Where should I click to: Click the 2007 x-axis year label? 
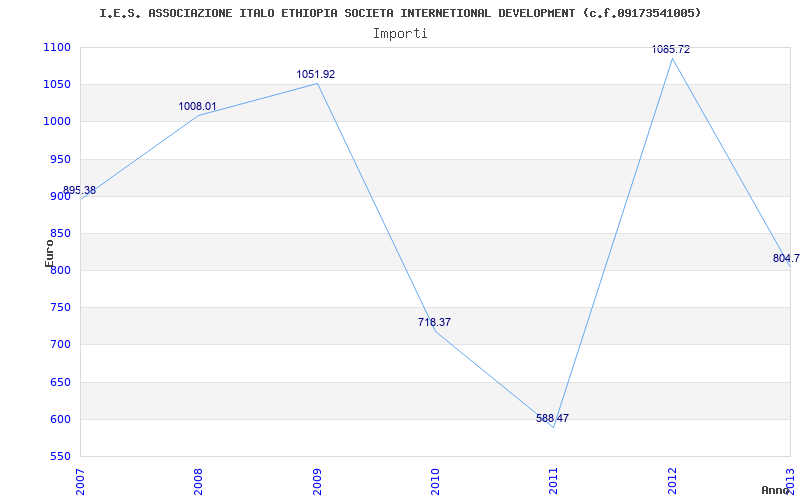[x=80, y=481]
